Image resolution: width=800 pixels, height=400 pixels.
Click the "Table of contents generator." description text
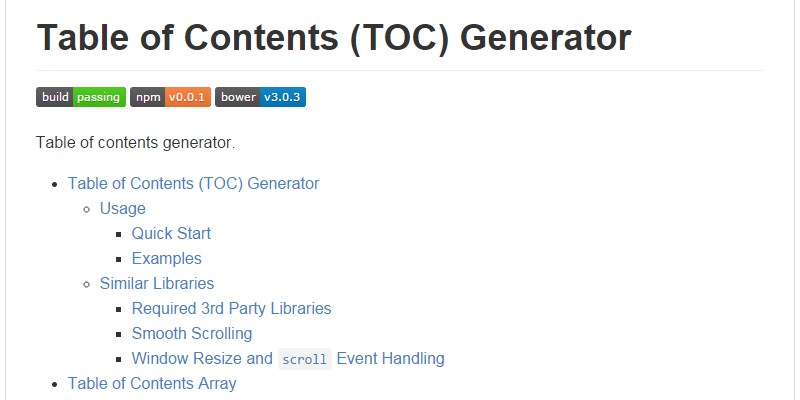135,142
